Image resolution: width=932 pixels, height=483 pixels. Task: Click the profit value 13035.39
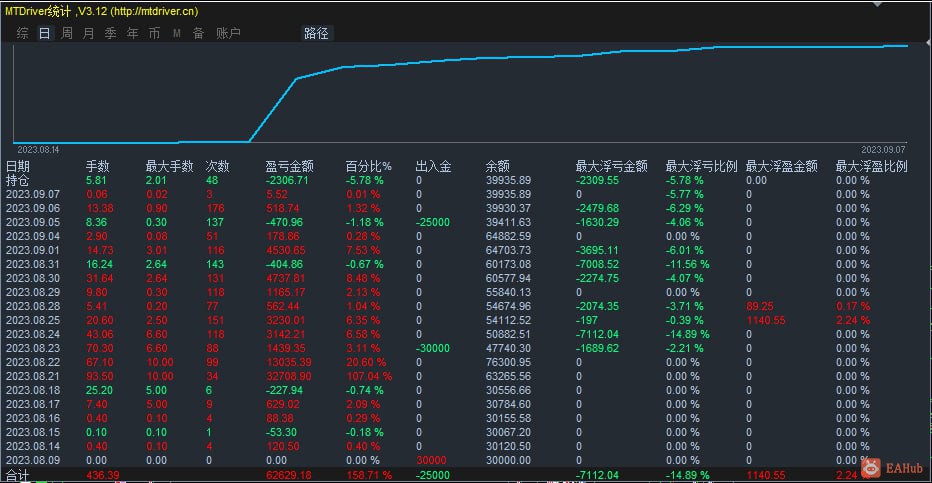click(x=289, y=362)
